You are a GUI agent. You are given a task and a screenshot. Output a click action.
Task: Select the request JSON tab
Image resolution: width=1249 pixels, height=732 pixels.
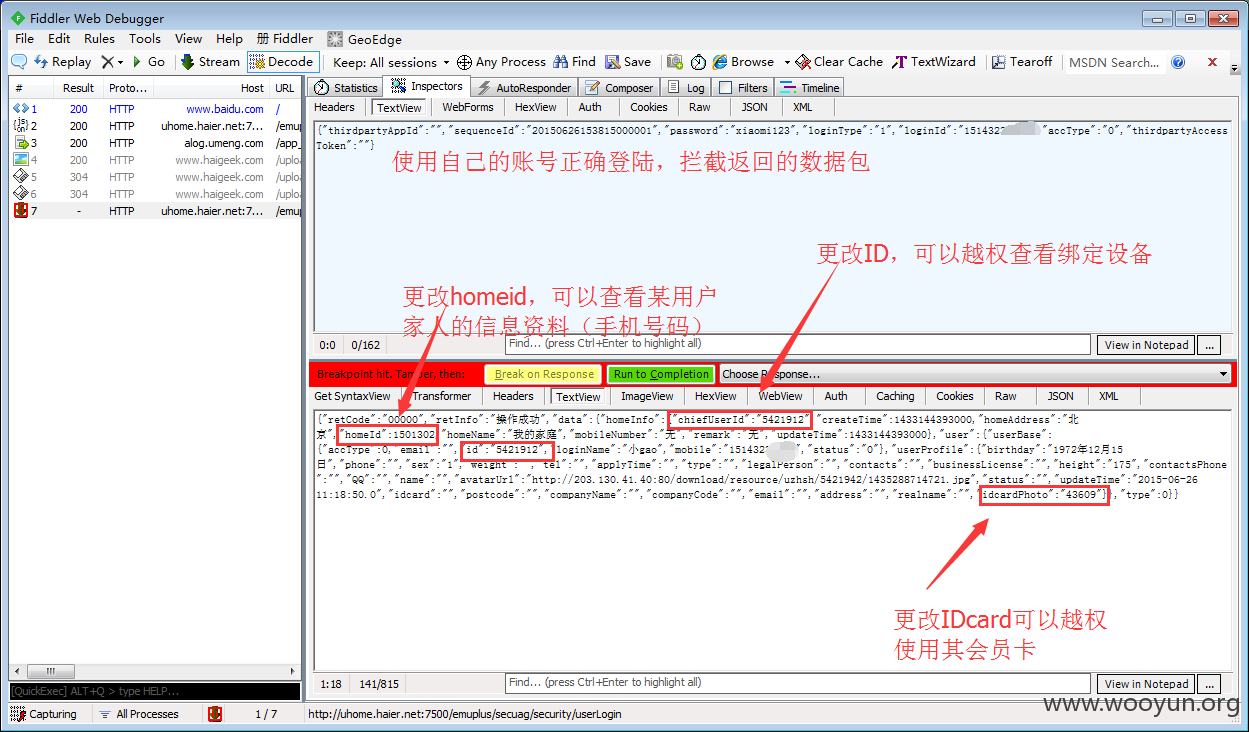[754, 107]
